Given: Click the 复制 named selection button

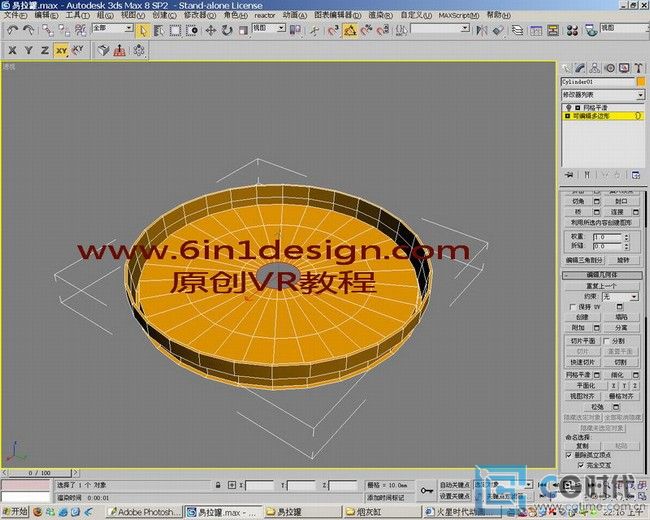Looking at the screenshot, I should pos(582,446).
